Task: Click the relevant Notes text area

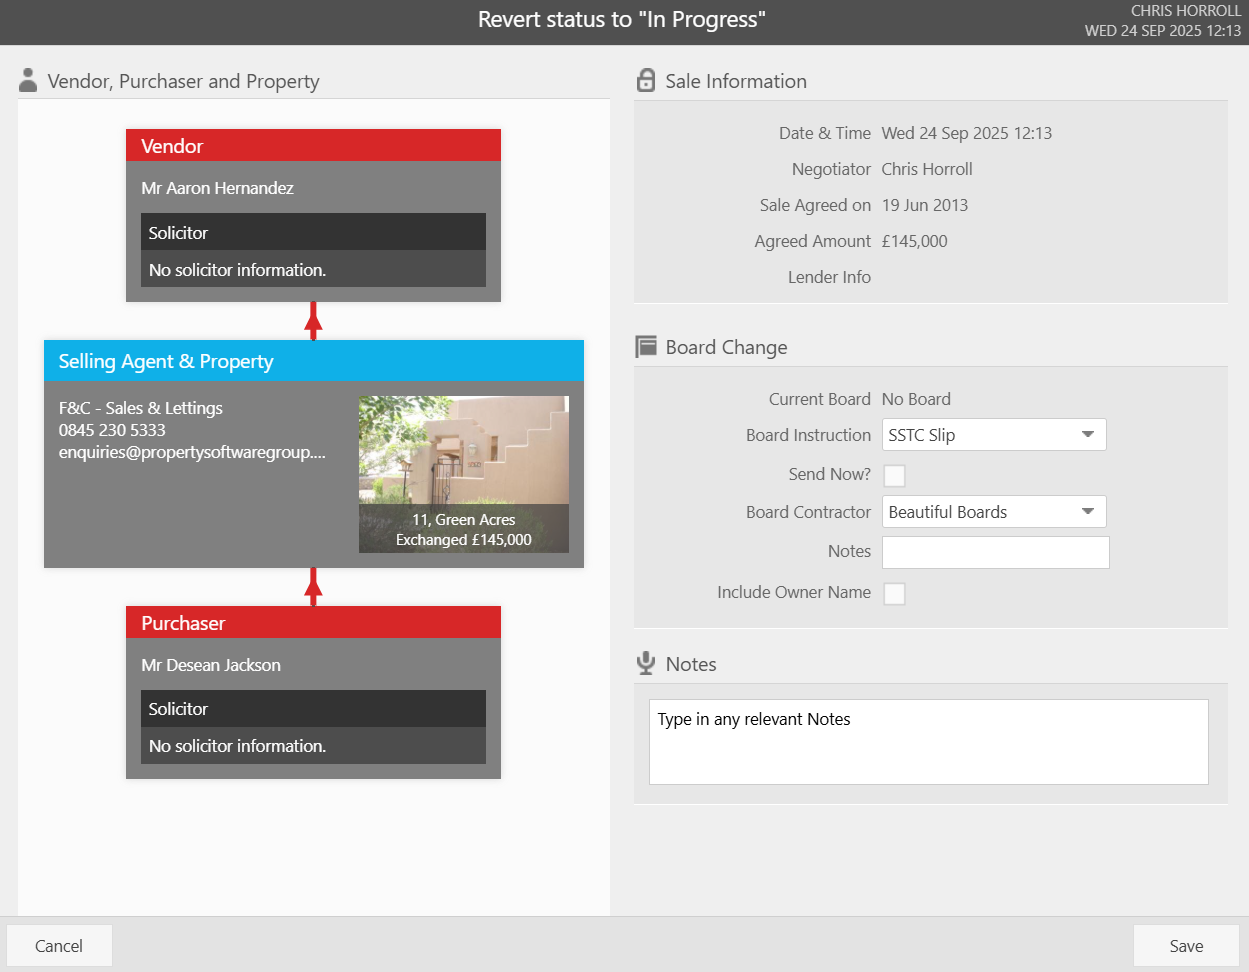Action: point(928,742)
